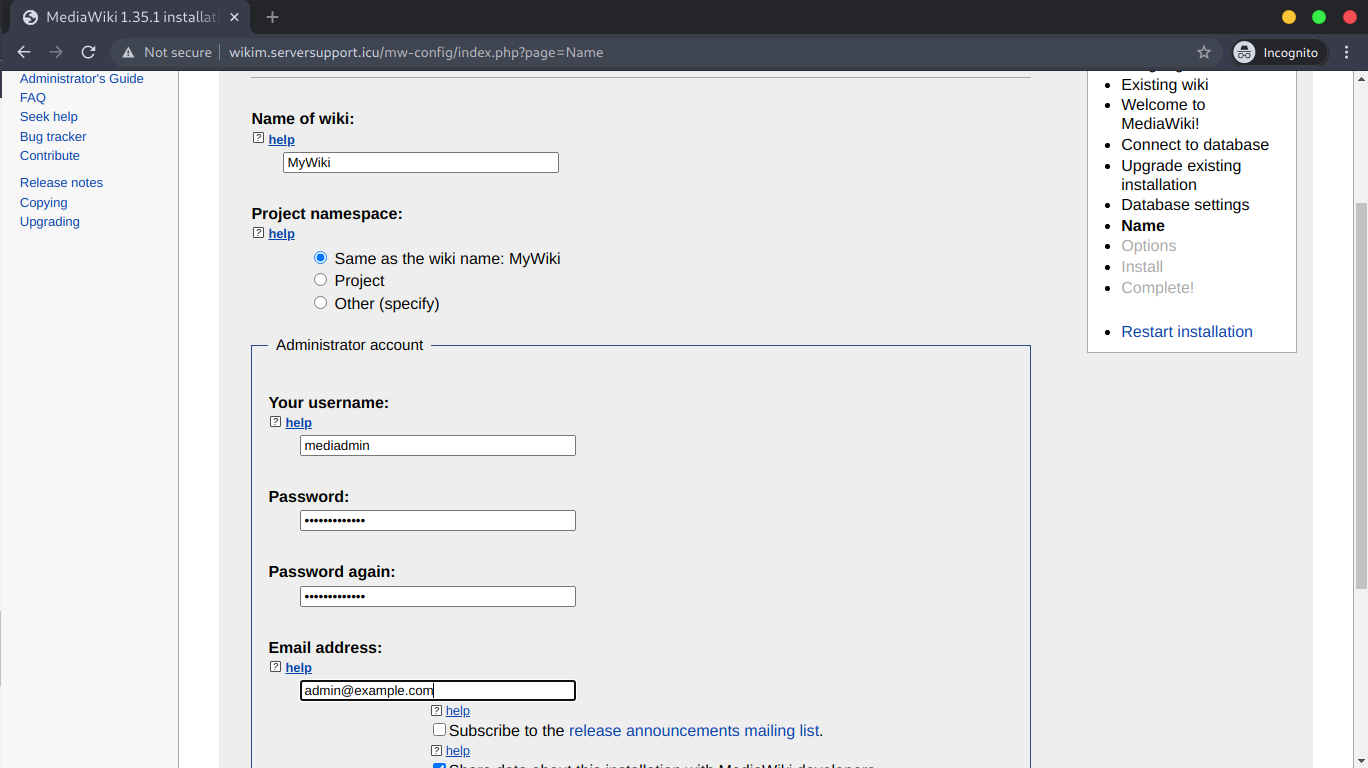The width and height of the screenshot is (1368, 768).
Task: Expand help under Project namespace
Action: point(281,234)
